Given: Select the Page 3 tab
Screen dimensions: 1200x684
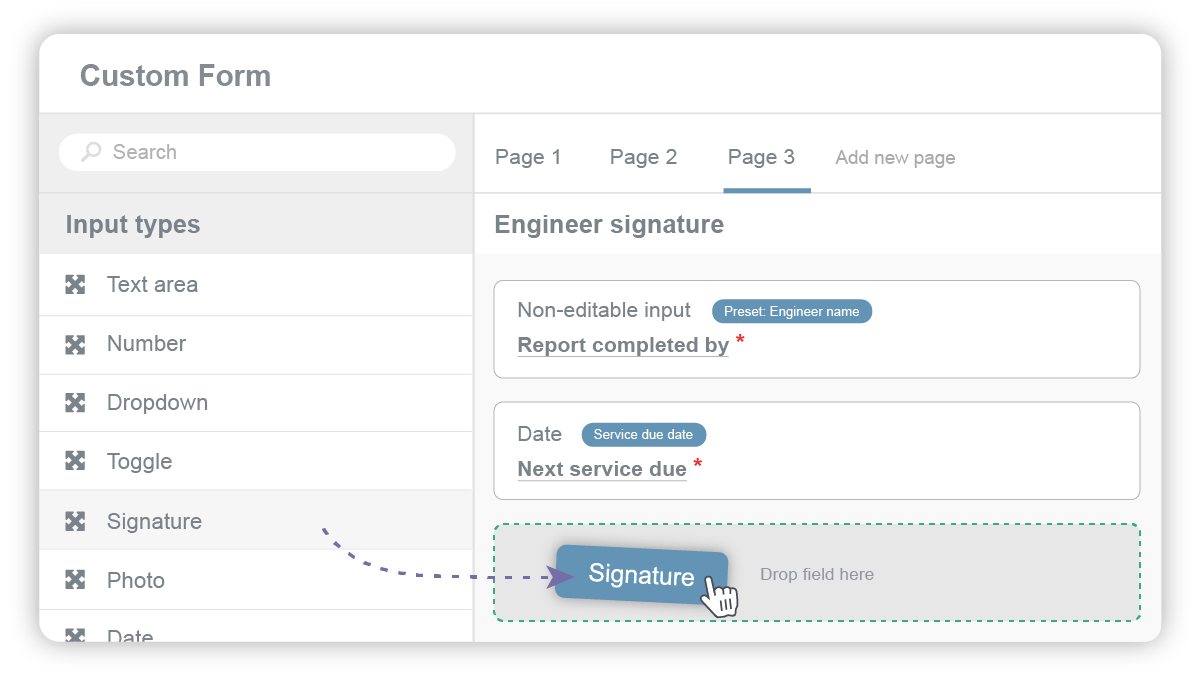Looking at the screenshot, I should click(x=761, y=157).
